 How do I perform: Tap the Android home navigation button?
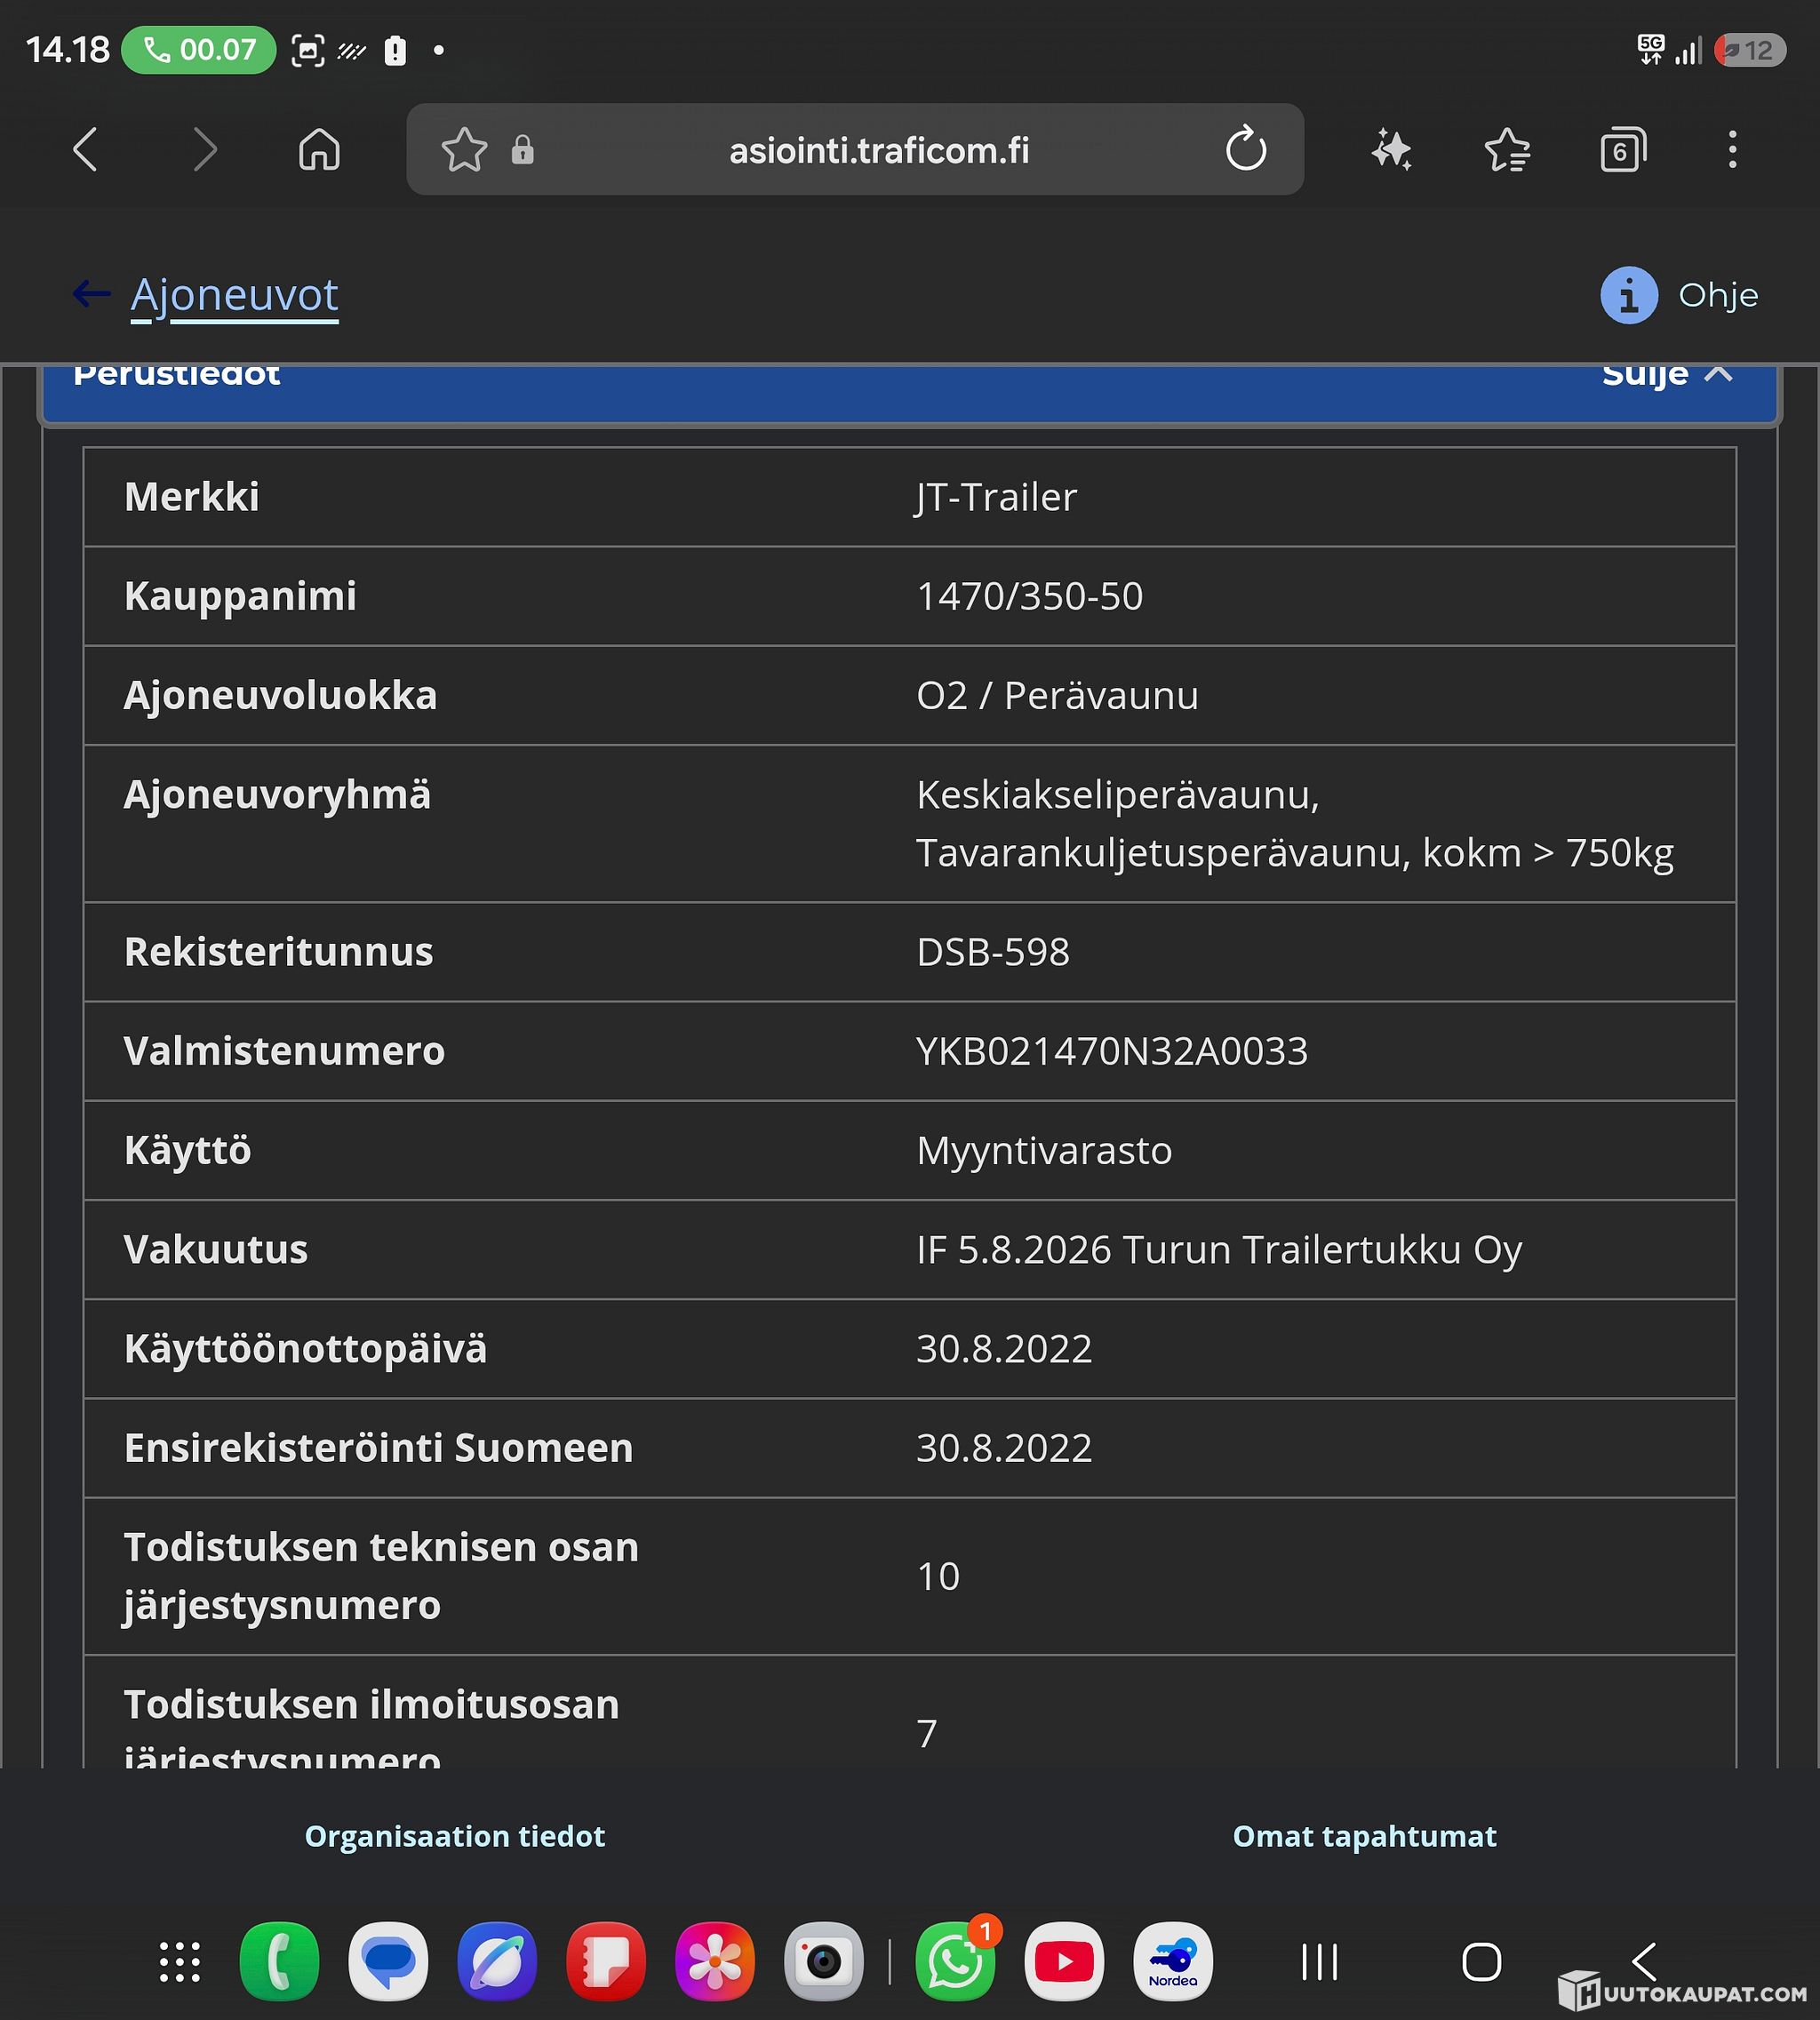pyautogui.click(x=1481, y=1962)
